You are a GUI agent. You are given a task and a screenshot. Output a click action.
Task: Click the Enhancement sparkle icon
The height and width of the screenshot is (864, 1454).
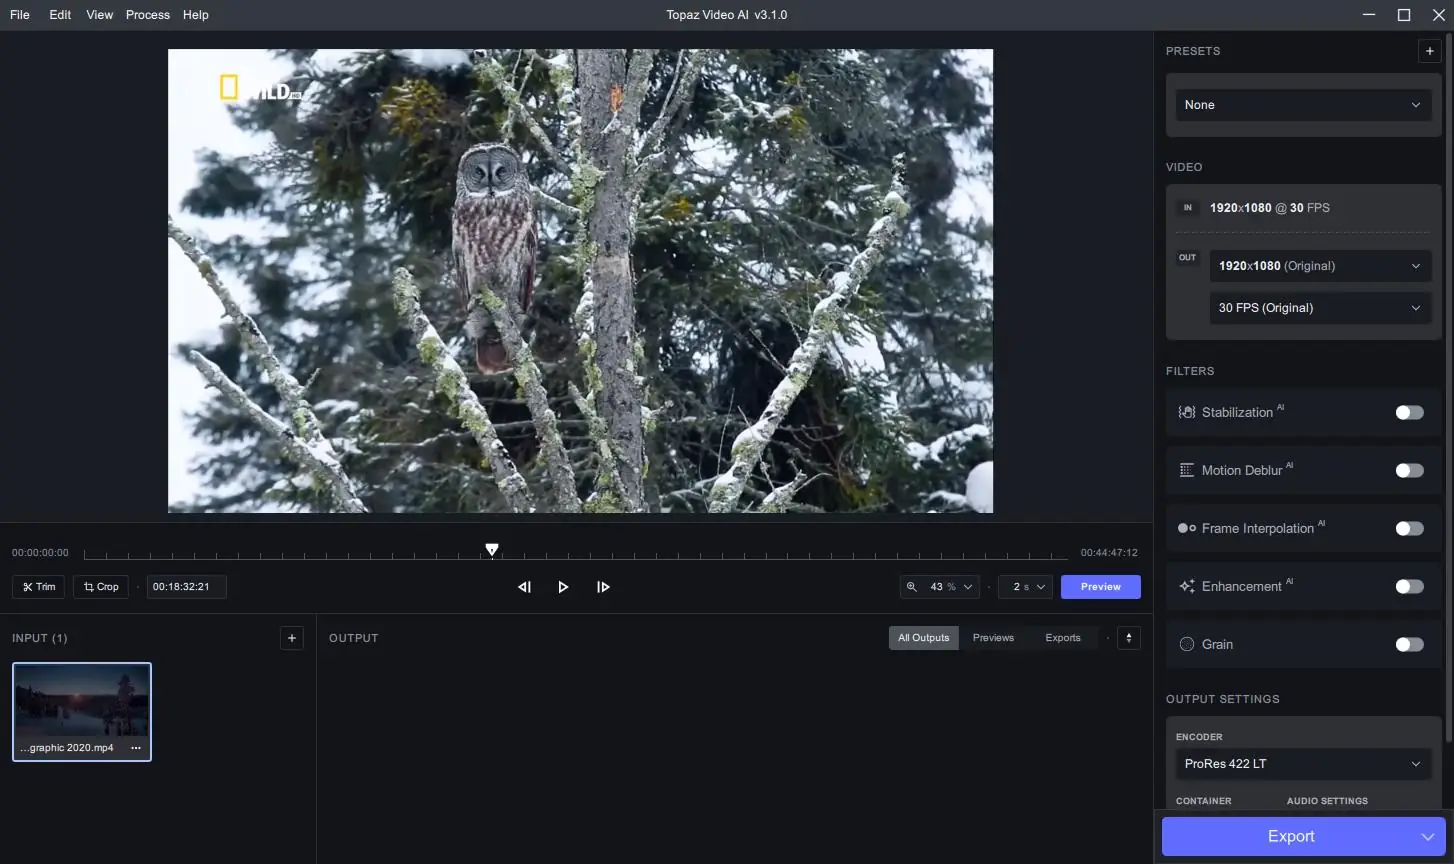pos(1186,586)
